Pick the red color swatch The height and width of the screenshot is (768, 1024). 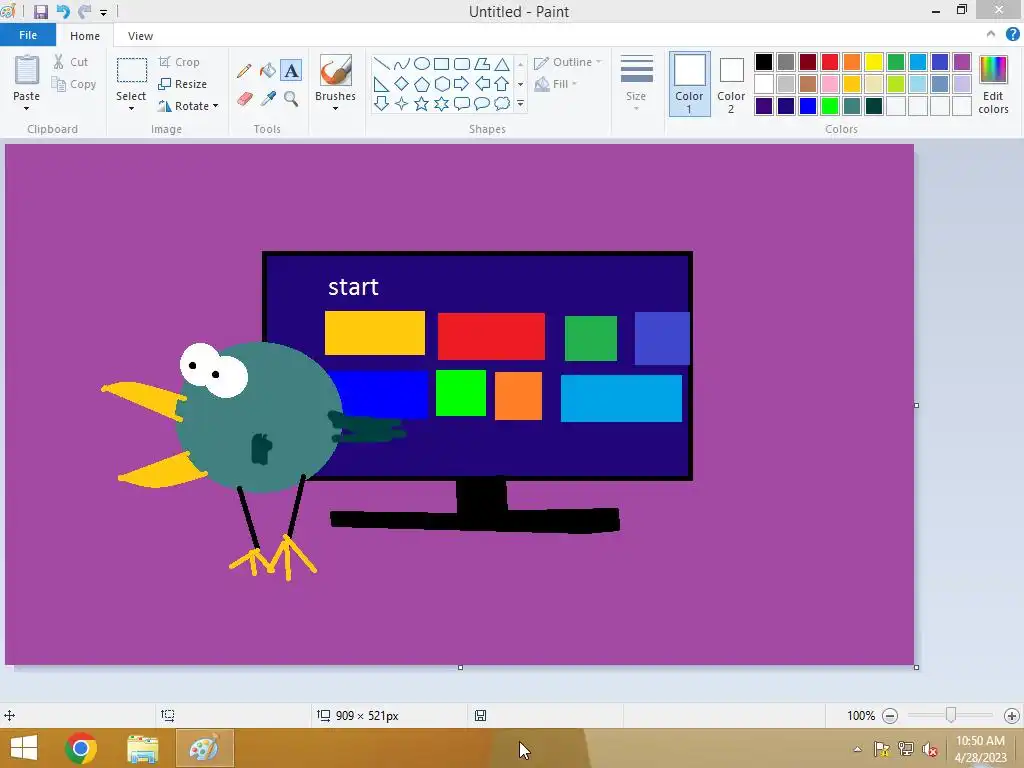[830, 62]
